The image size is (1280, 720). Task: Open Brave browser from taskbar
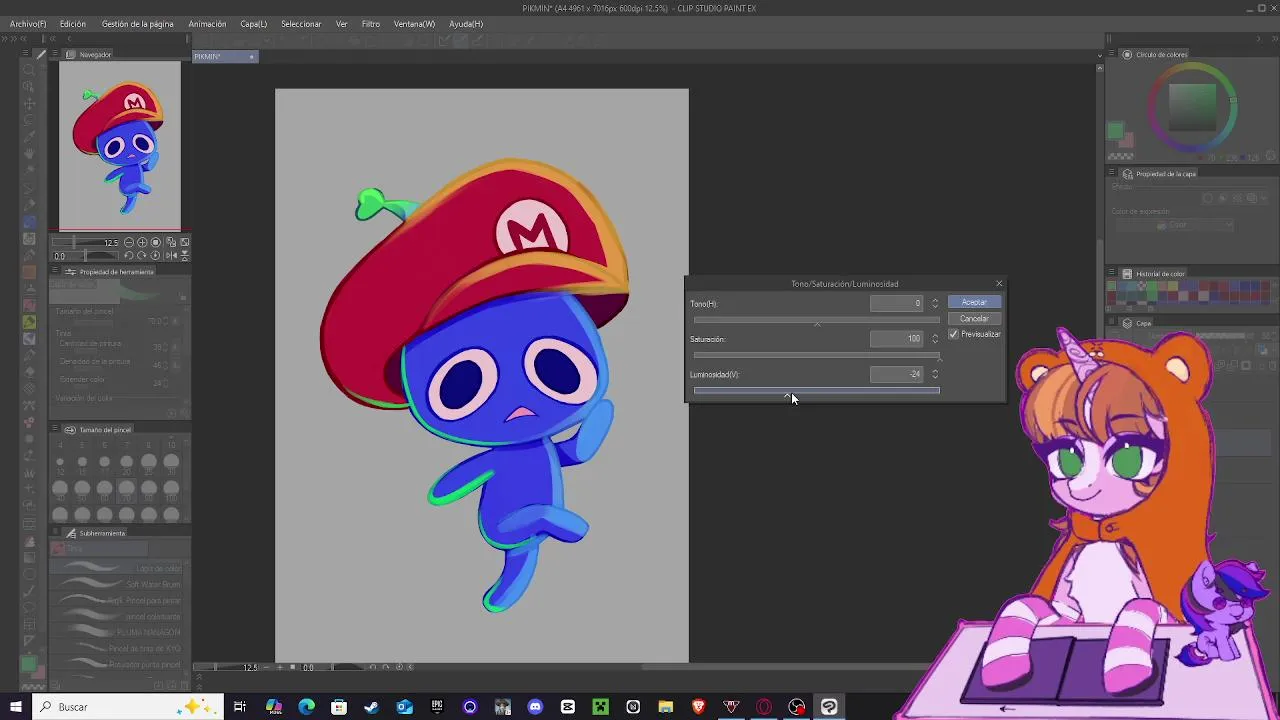coord(698,707)
